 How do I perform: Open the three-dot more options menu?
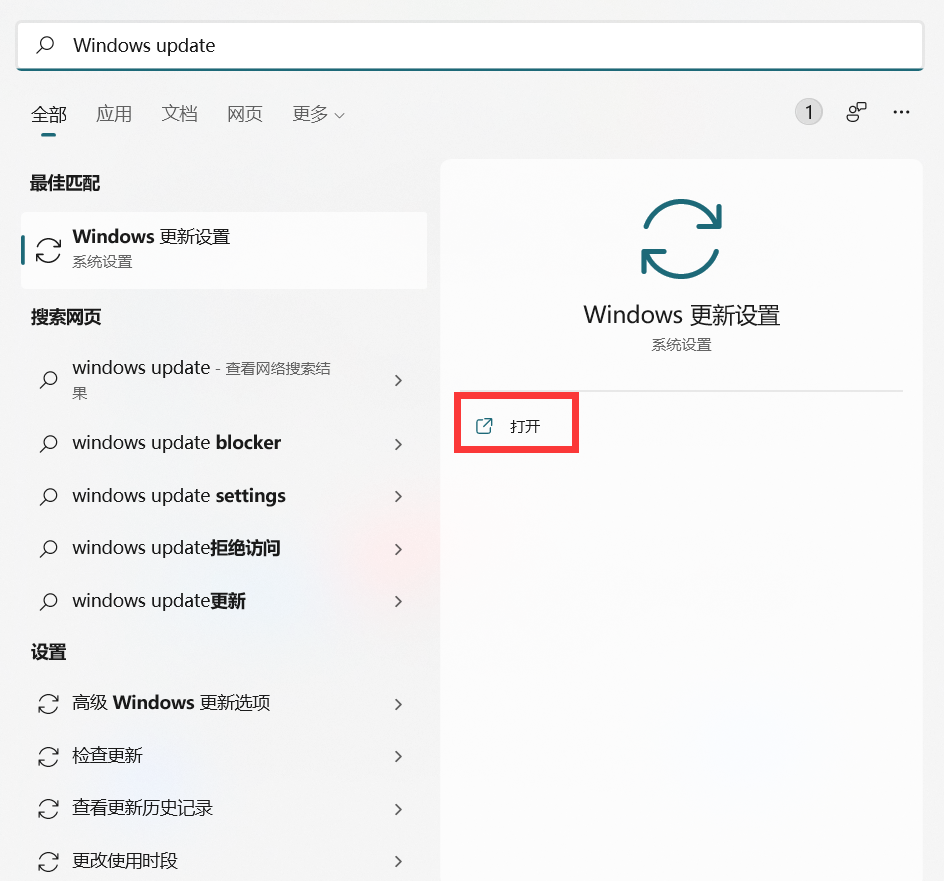[901, 112]
